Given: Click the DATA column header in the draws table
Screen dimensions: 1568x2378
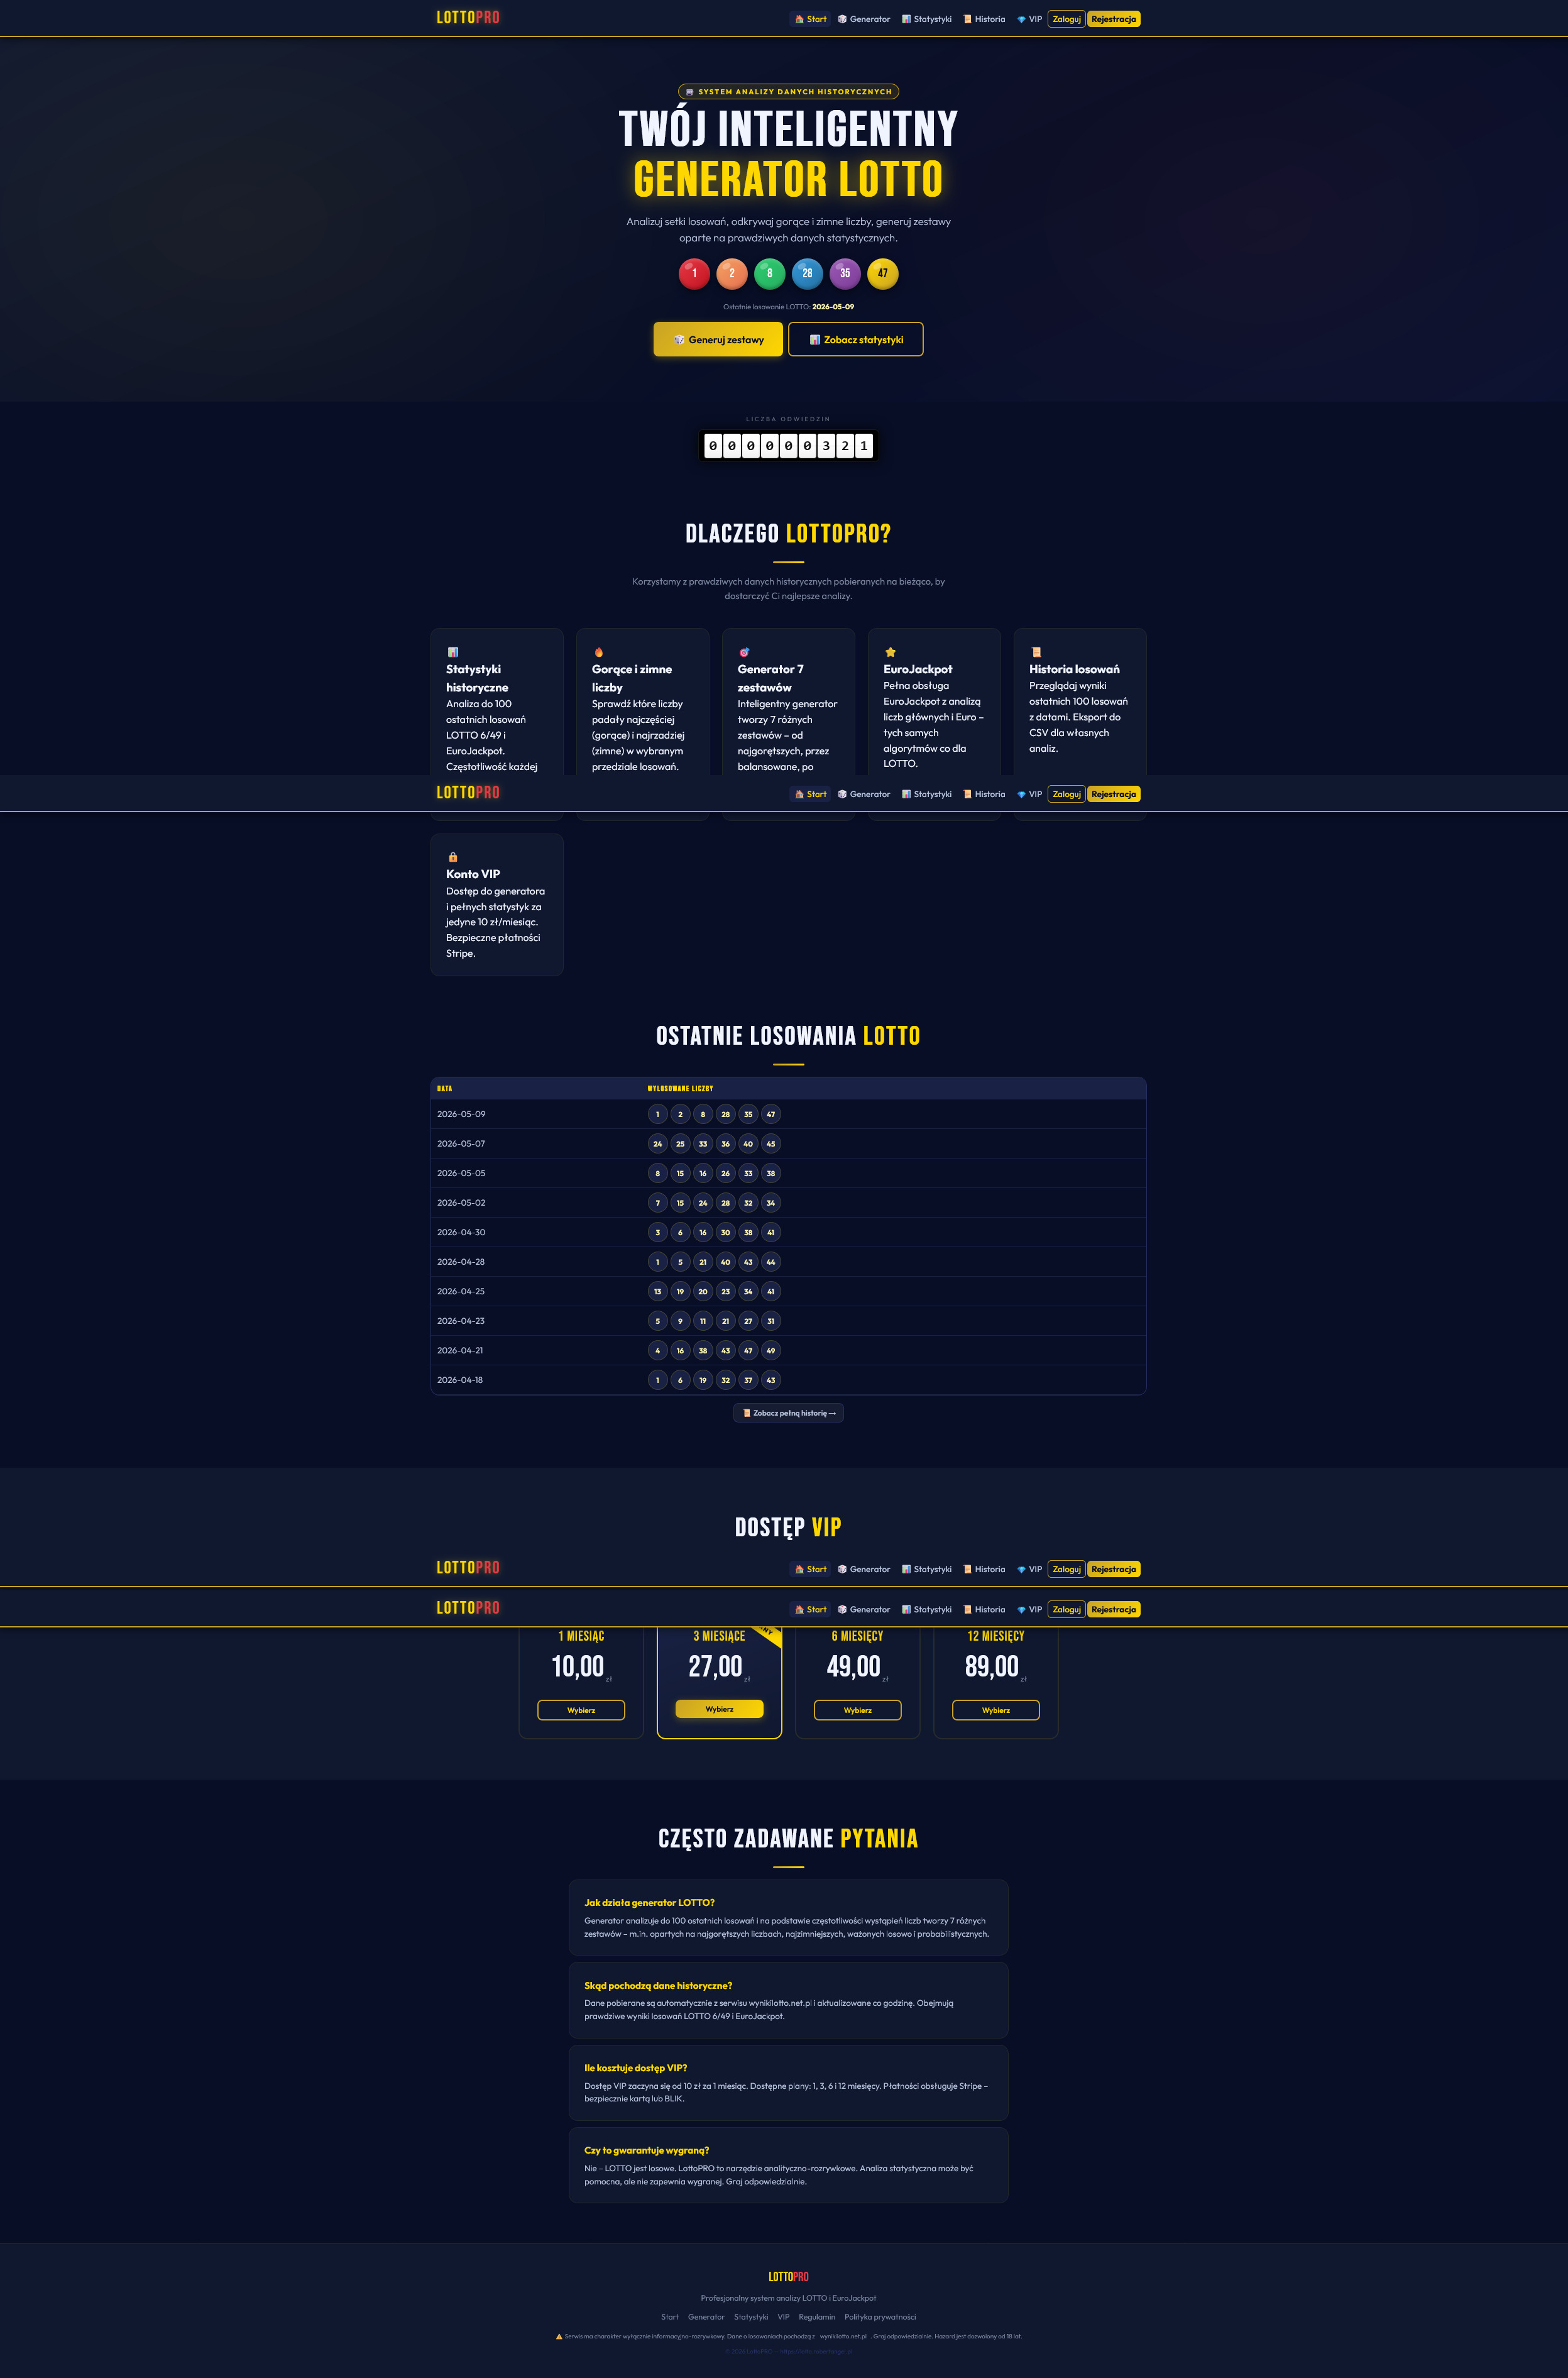Looking at the screenshot, I should coord(445,1088).
